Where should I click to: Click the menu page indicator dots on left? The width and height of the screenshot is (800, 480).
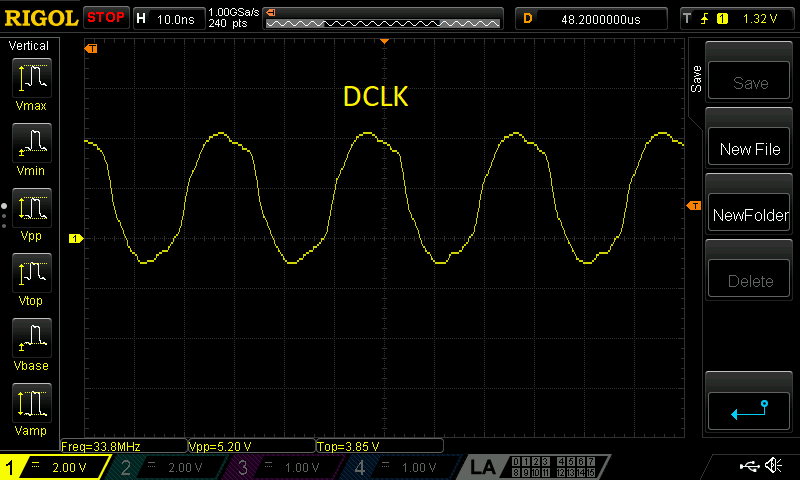tap(4, 216)
